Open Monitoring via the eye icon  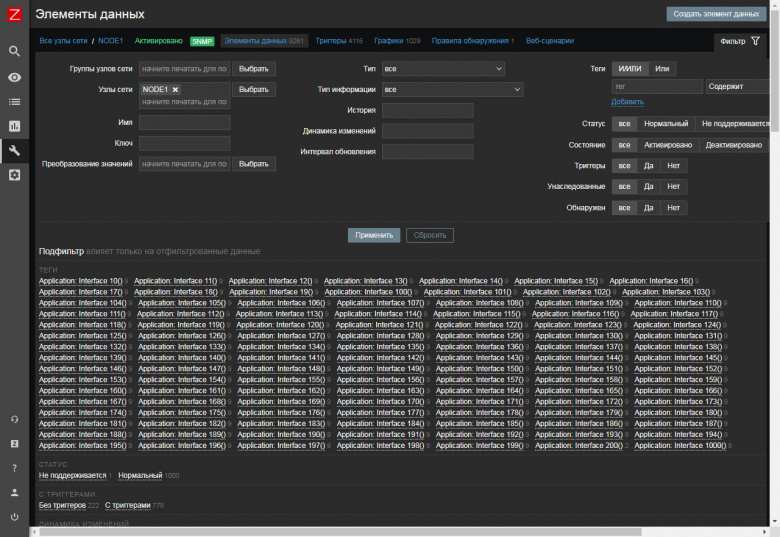tap(14, 77)
